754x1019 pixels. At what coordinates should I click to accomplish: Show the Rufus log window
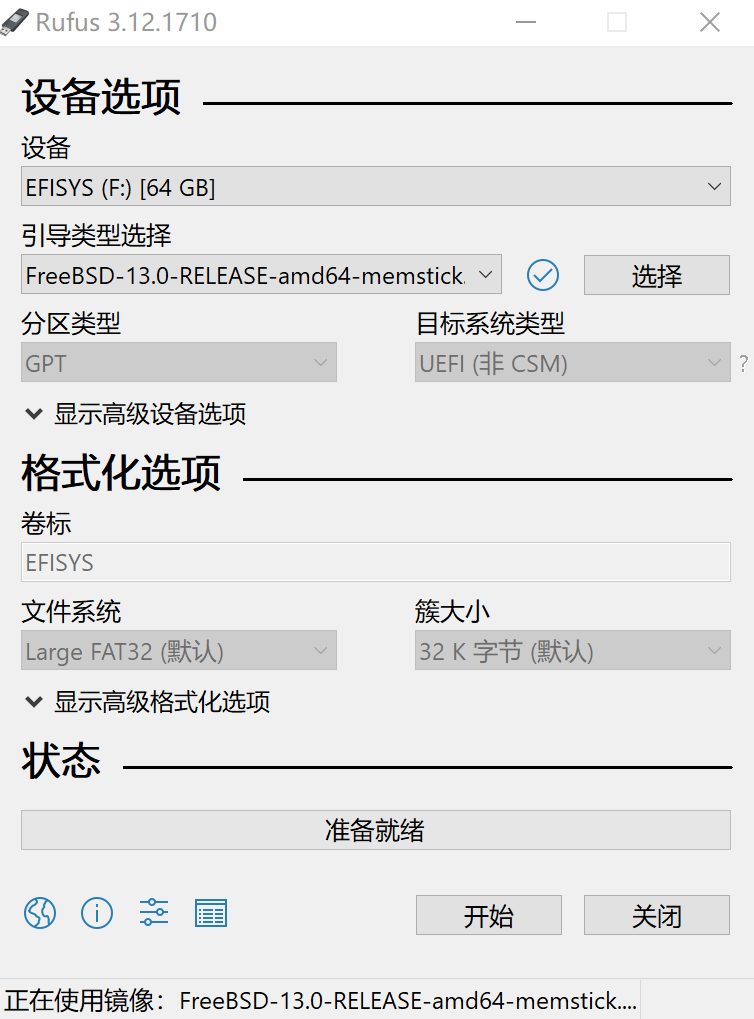click(x=210, y=913)
